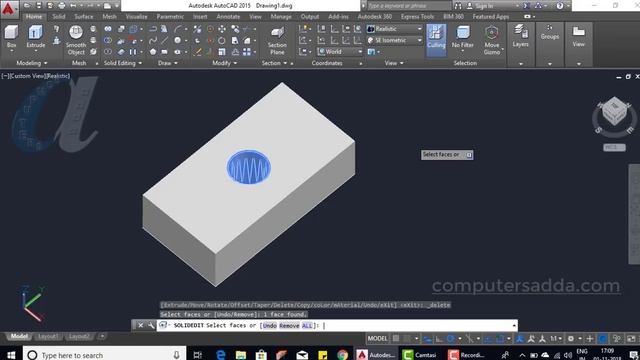Click ALL option in command line
This screenshot has width=640, height=360.
point(307,325)
